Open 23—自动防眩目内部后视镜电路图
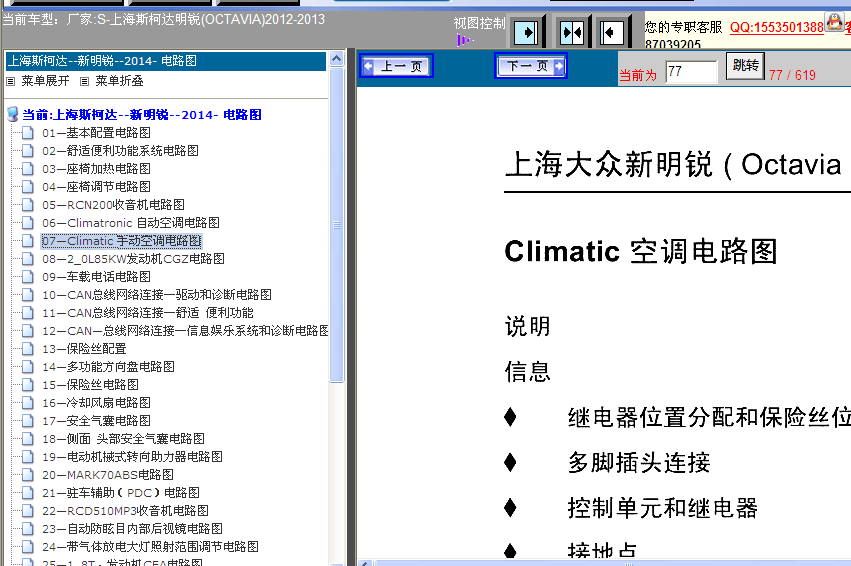Image resolution: width=851 pixels, height=566 pixels. [x=132, y=529]
